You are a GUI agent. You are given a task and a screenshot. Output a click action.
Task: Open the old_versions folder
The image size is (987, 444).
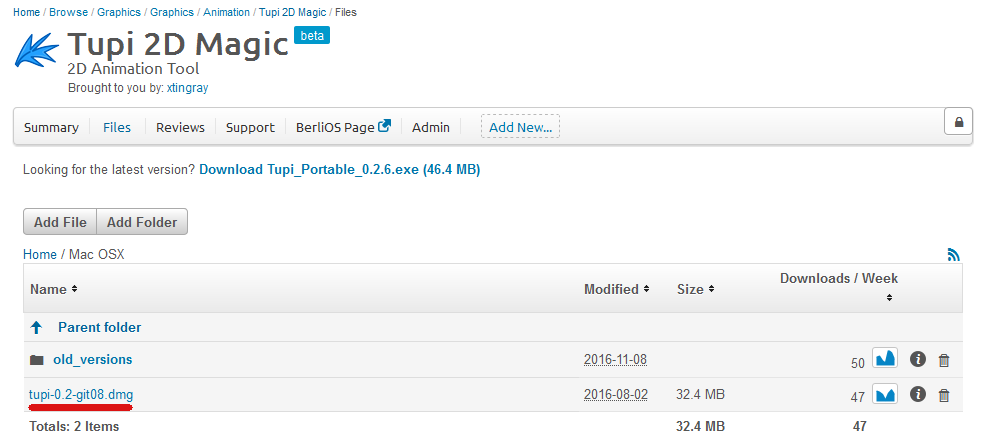click(92, 359)
